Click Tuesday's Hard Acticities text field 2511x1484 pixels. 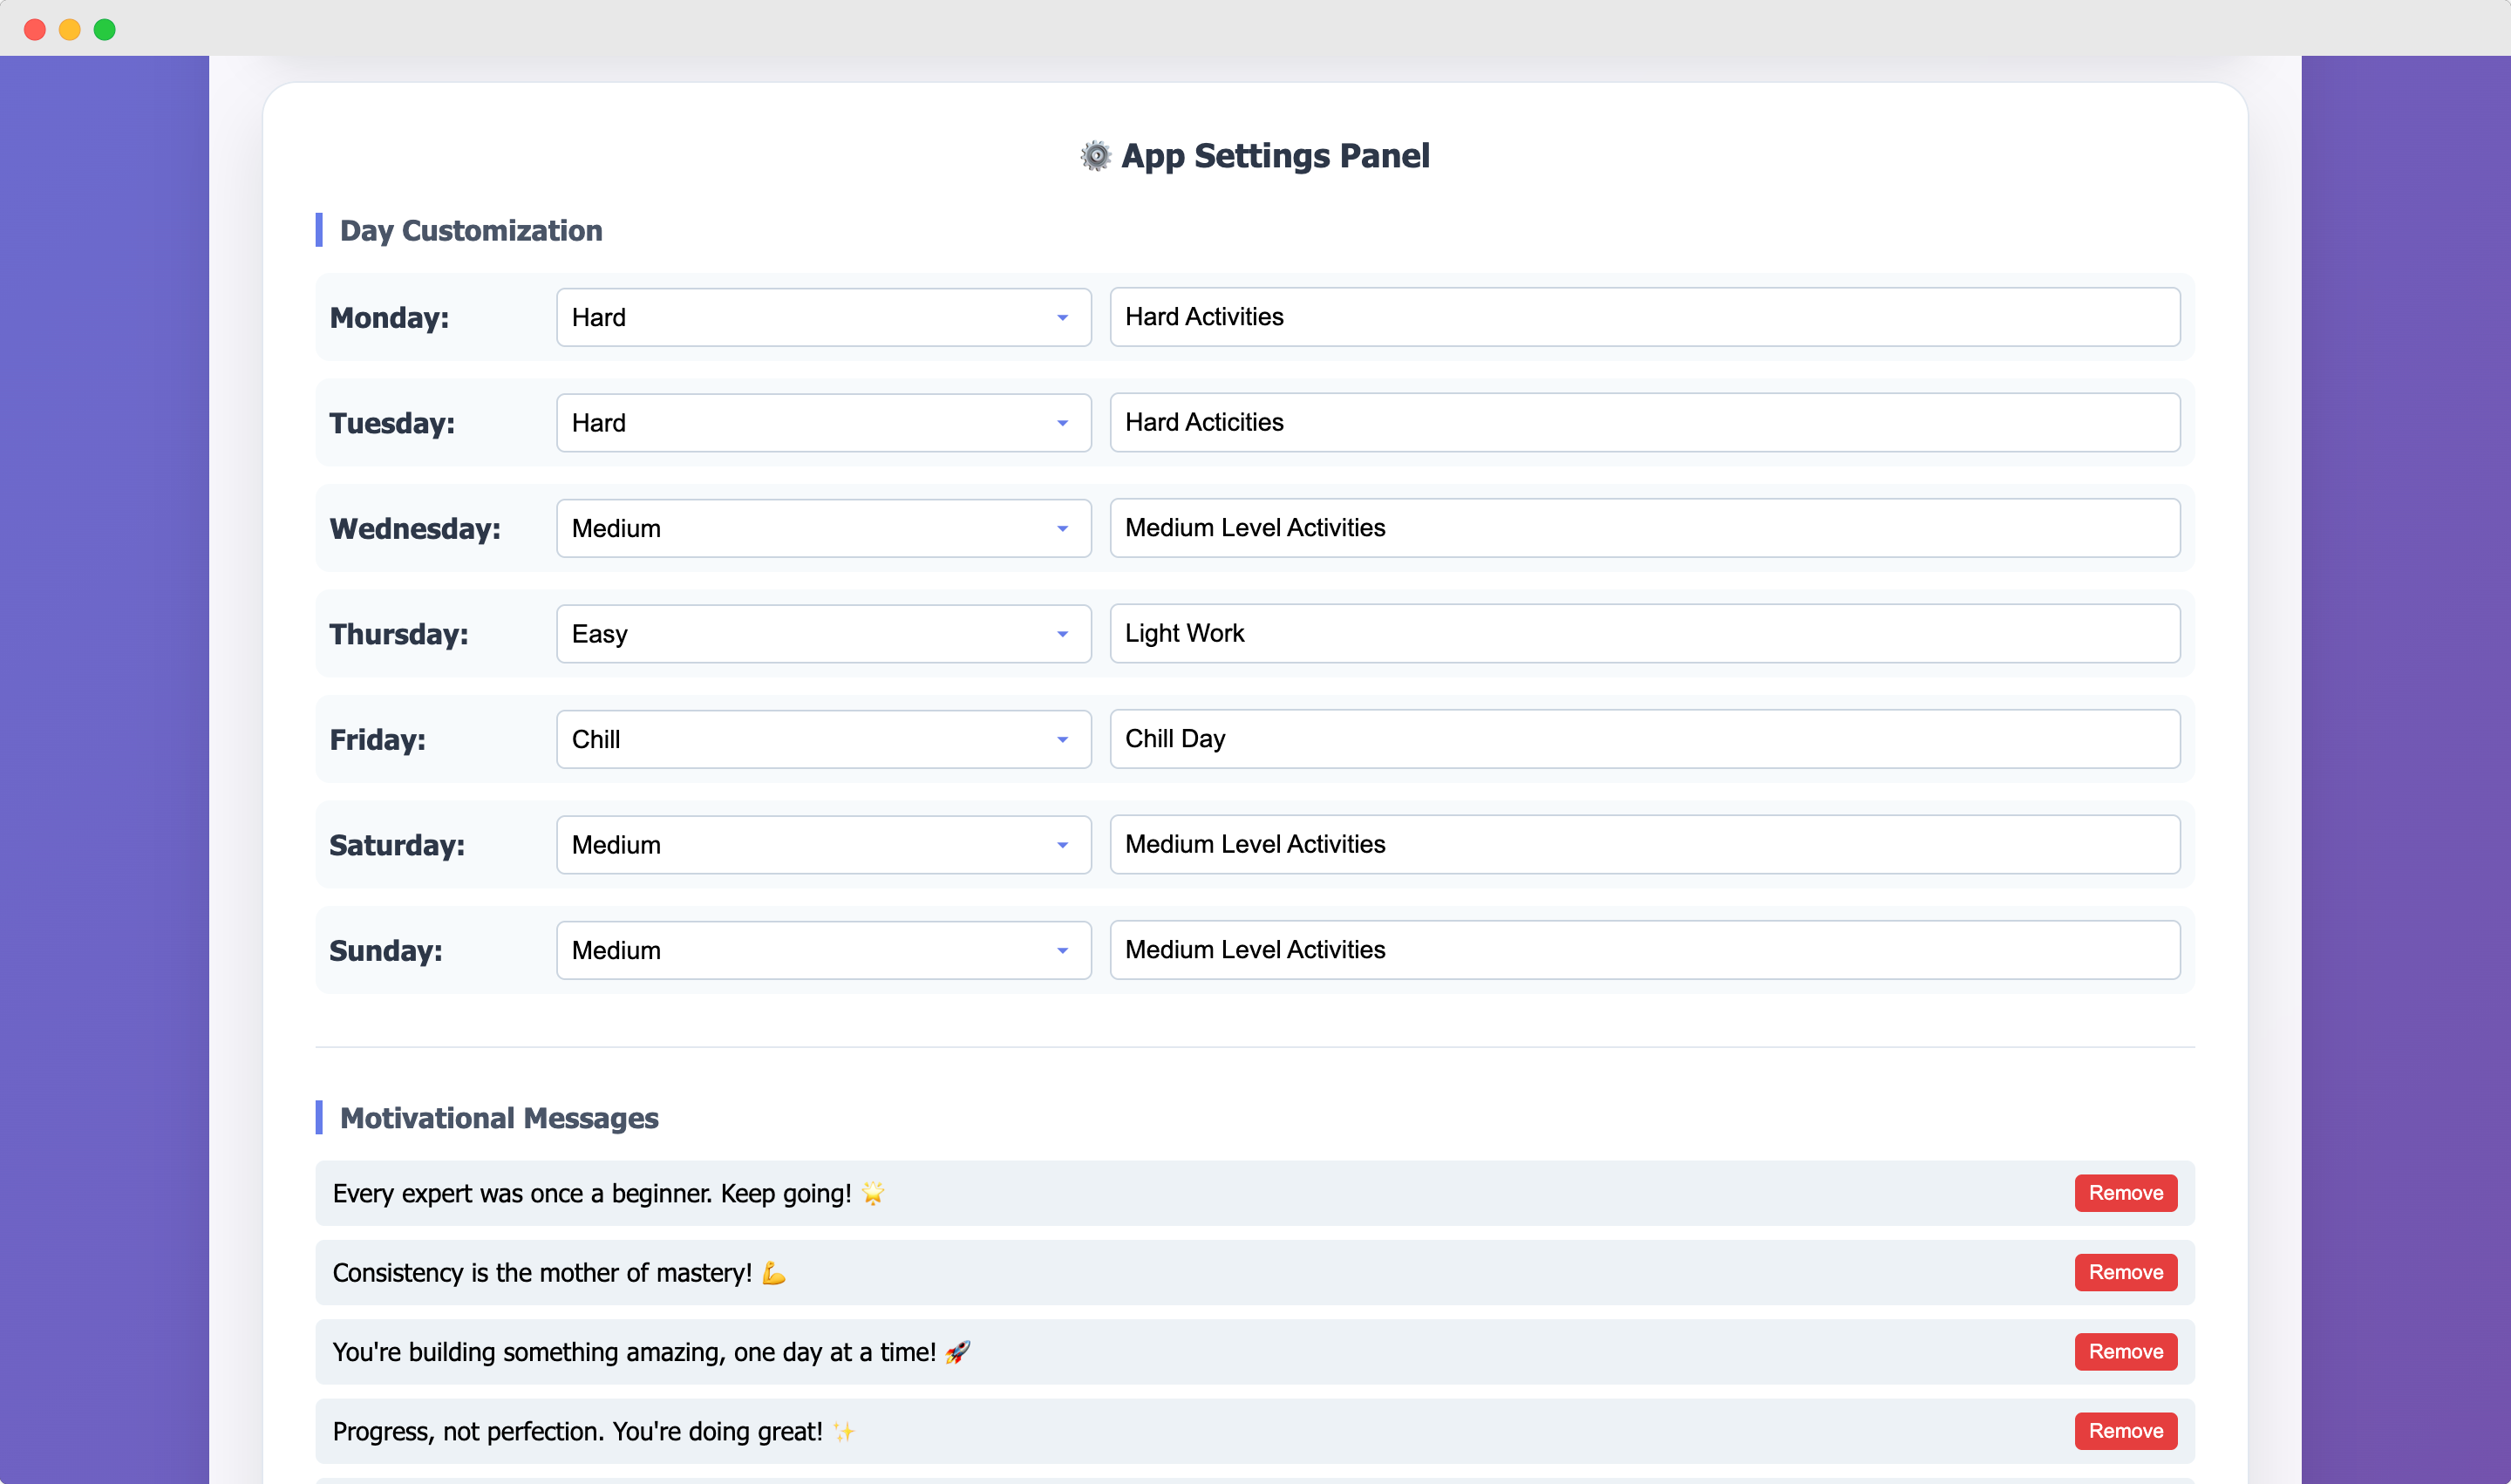pos(1644,422)
